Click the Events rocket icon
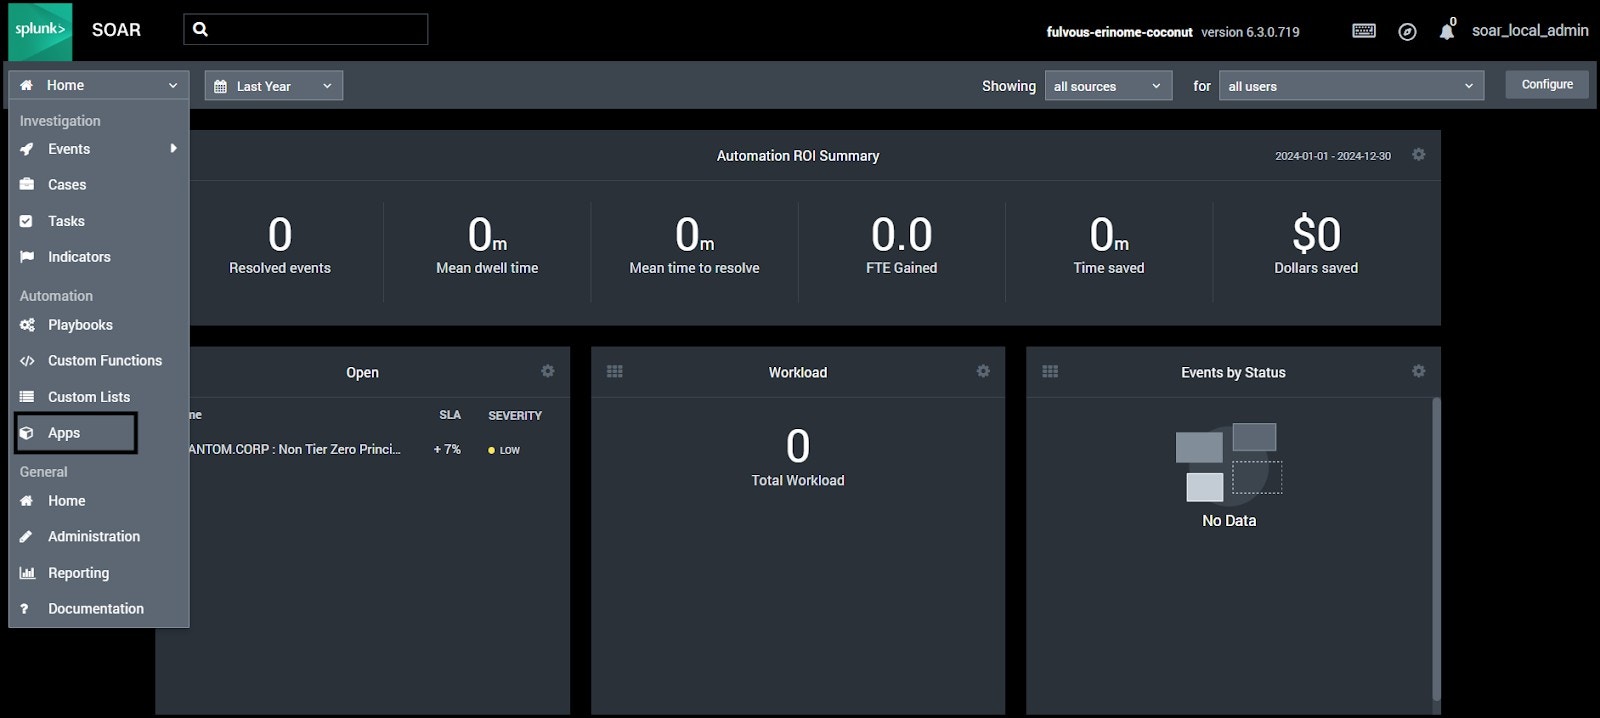 point(27,149)
